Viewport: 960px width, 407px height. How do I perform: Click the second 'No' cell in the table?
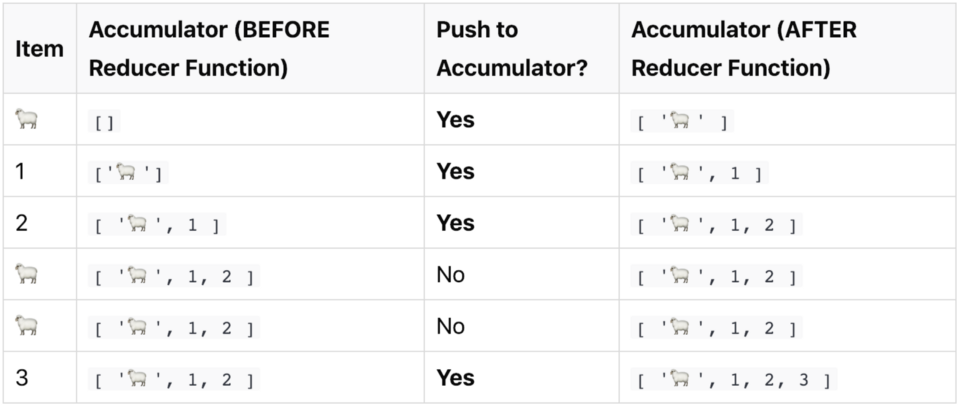(x=450, y=326)
